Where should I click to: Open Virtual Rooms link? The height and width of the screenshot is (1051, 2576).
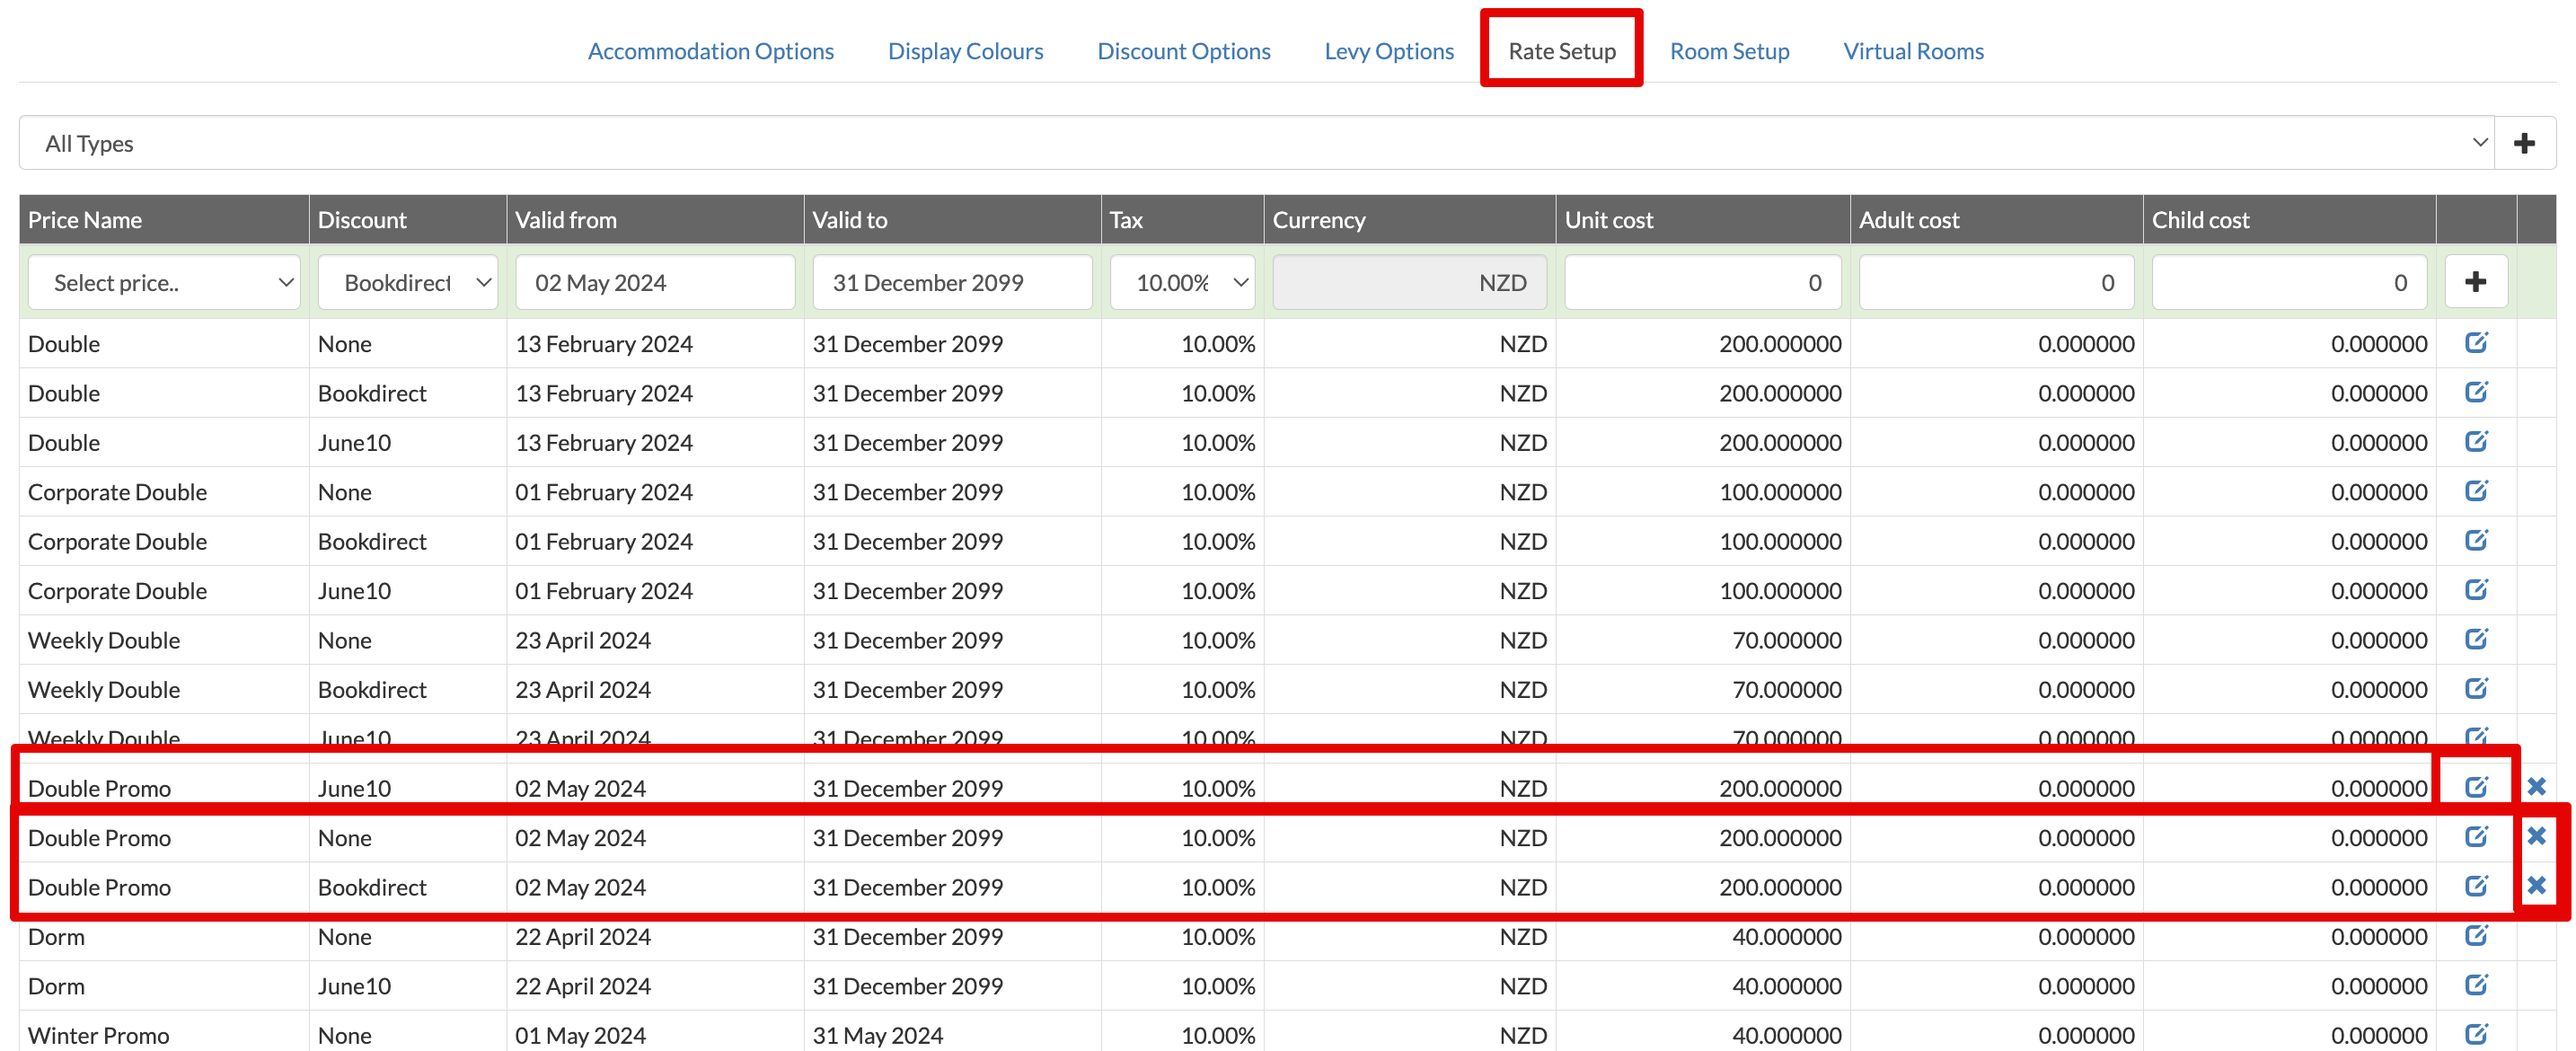pos(1912,51)
